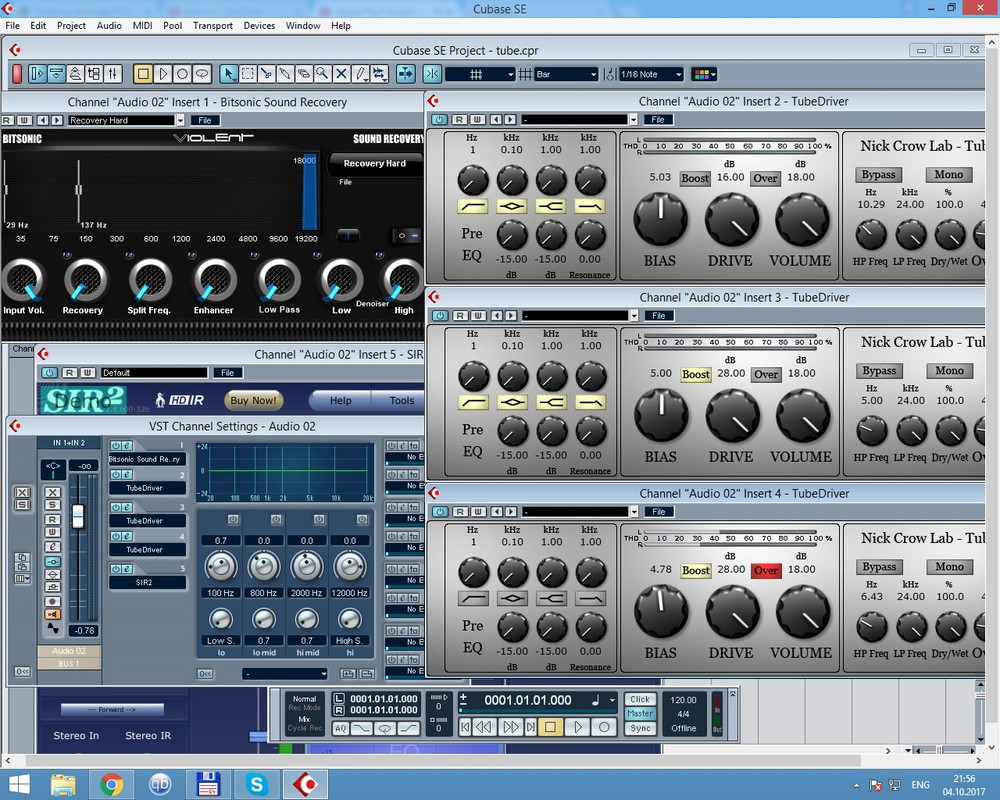Image resolution: width=1000 pixels, height=800 pixels.
Task: Toggle Snap on/off button
Action: point(432,74)
